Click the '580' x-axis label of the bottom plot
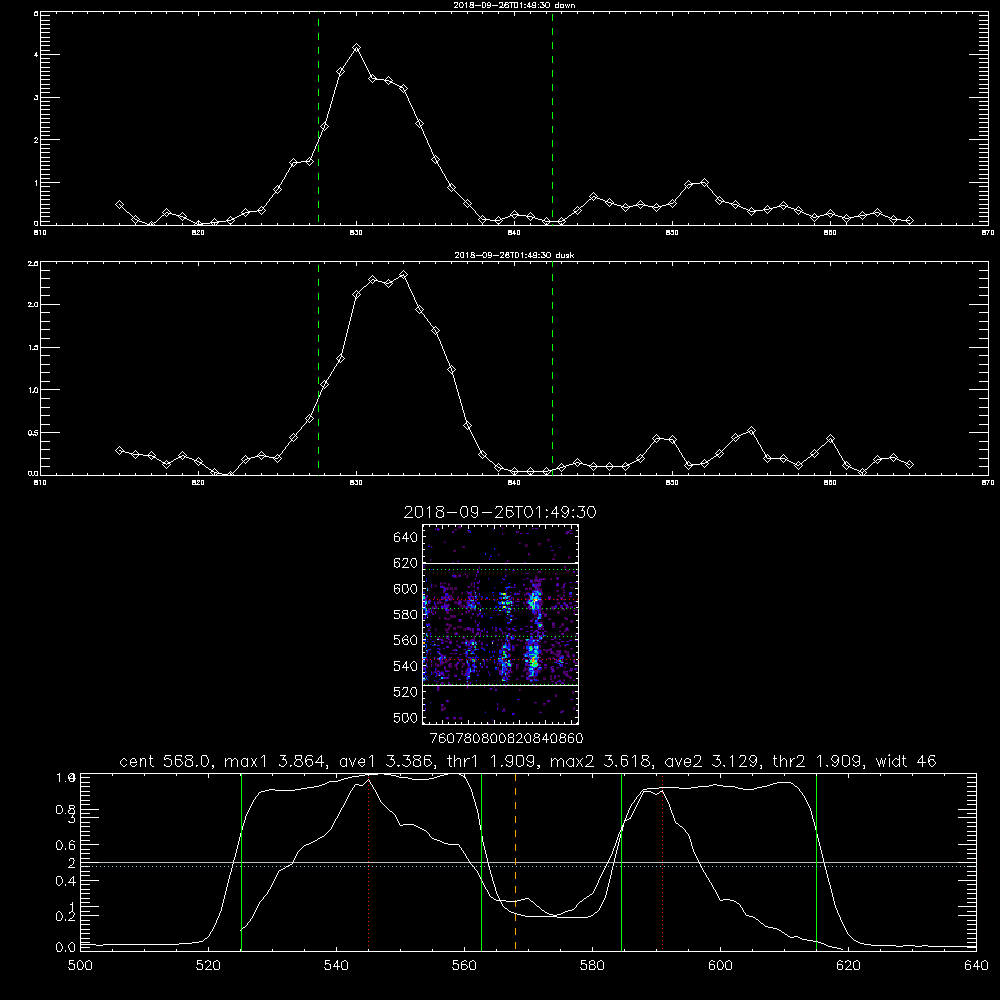The width and height of the screenshot is (1000, 1000). pos(592,966)
